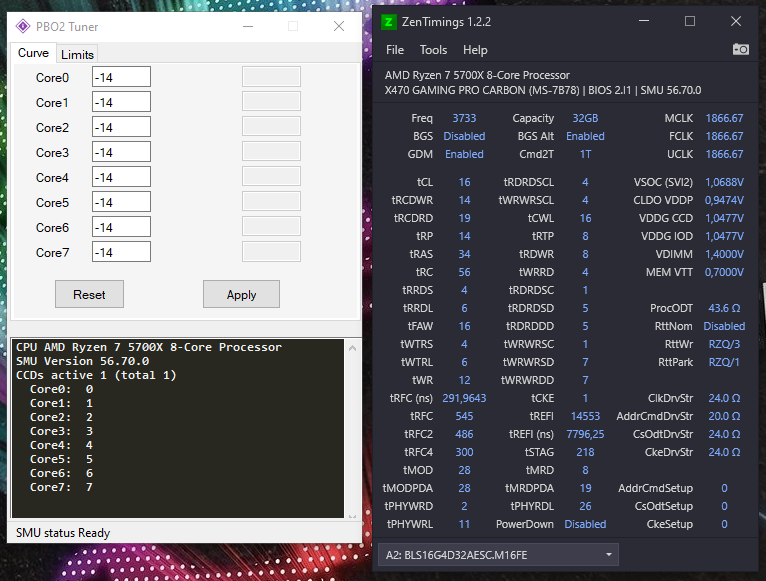Focus the Core2 curve offset field

(121, 127)
